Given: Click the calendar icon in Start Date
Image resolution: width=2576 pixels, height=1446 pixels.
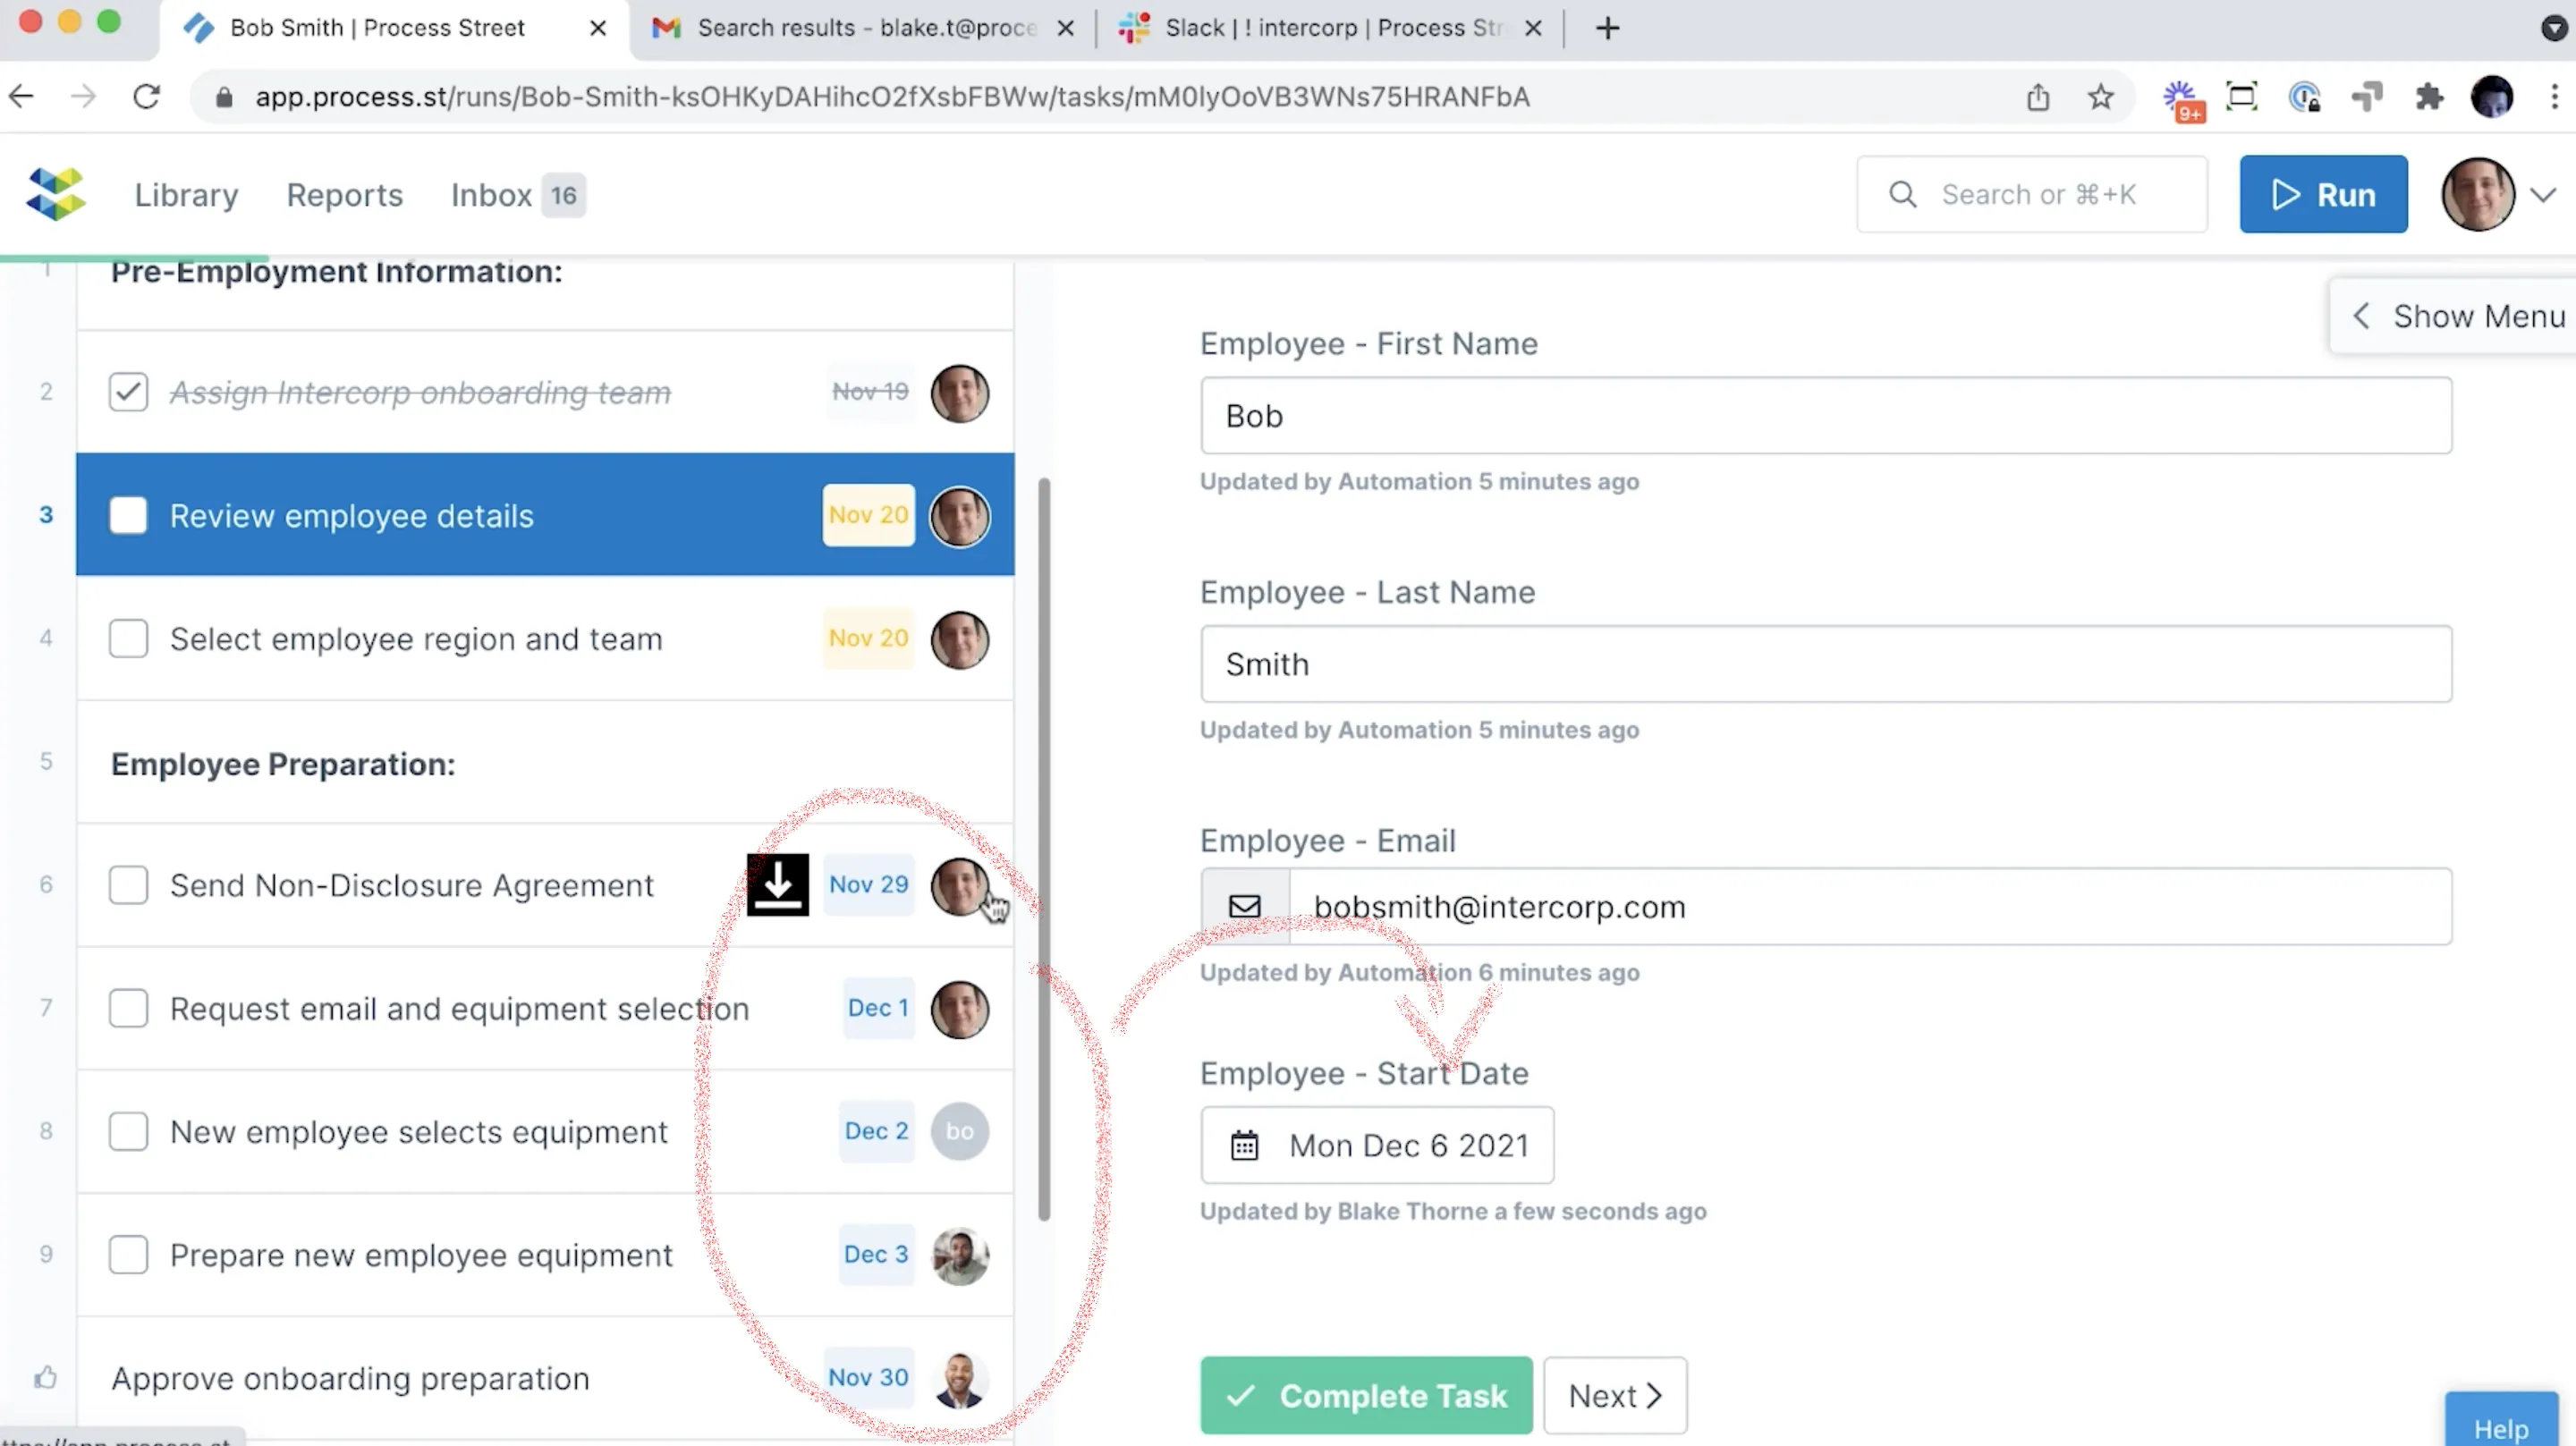Looking at the screenshot, I should [1244, 1145].
